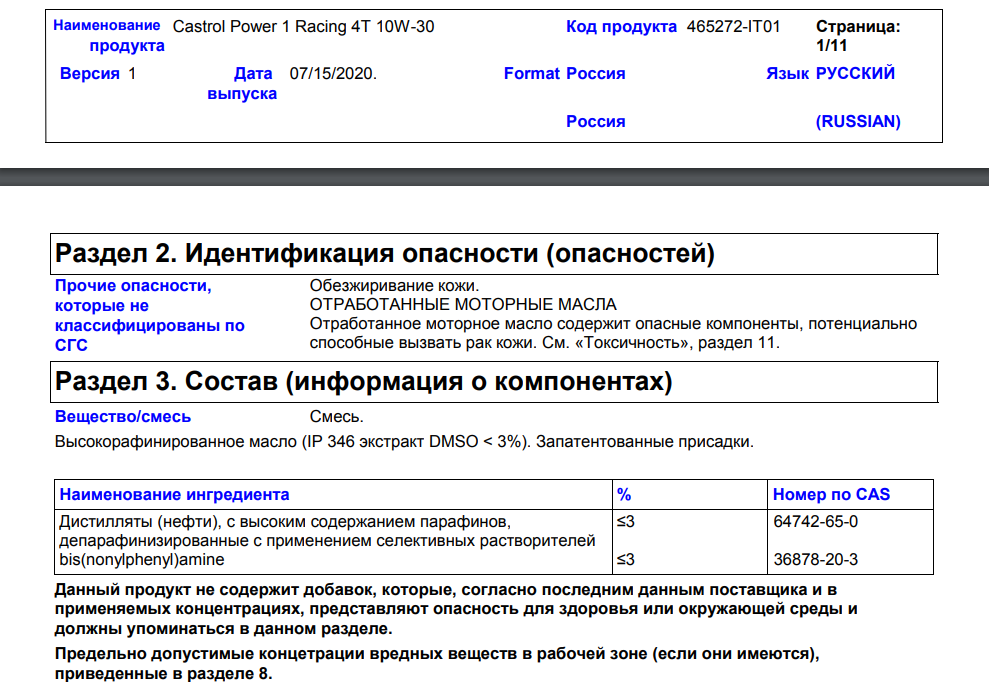The width and height of the screenshot is (989, 682).
Task: Click the page indicator 'Страница: 1/11'
Action: click(858, 35)
